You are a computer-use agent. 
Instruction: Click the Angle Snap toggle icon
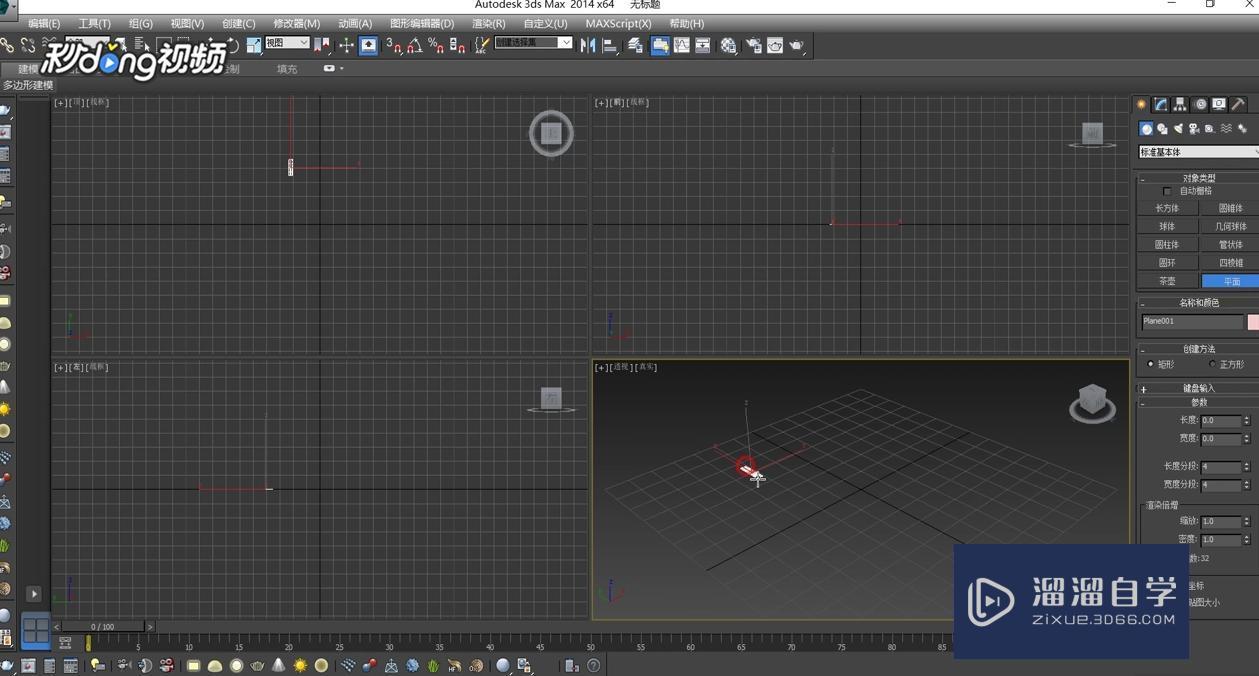pos(414,45)
